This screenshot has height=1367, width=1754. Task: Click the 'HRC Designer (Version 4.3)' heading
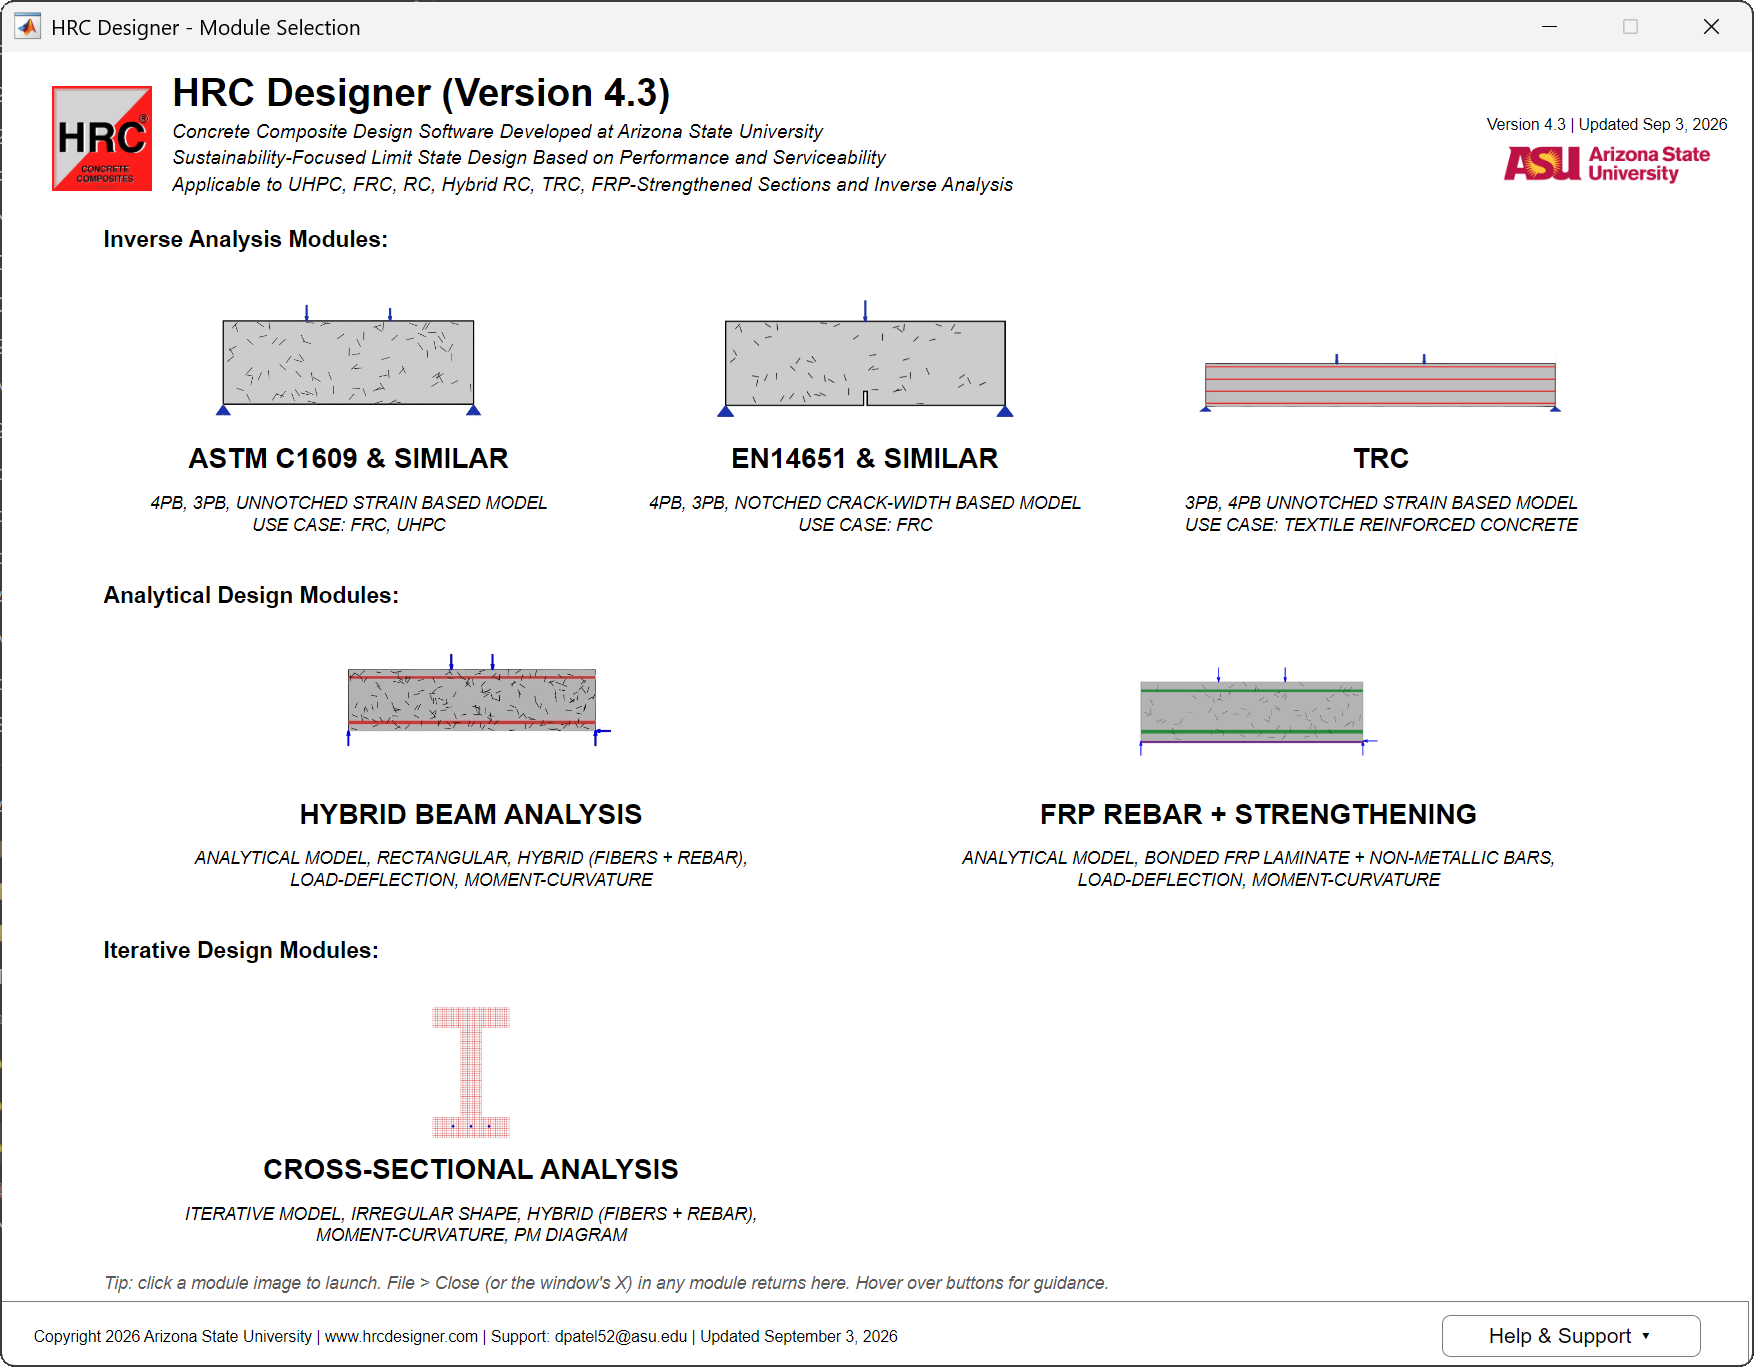421,93
